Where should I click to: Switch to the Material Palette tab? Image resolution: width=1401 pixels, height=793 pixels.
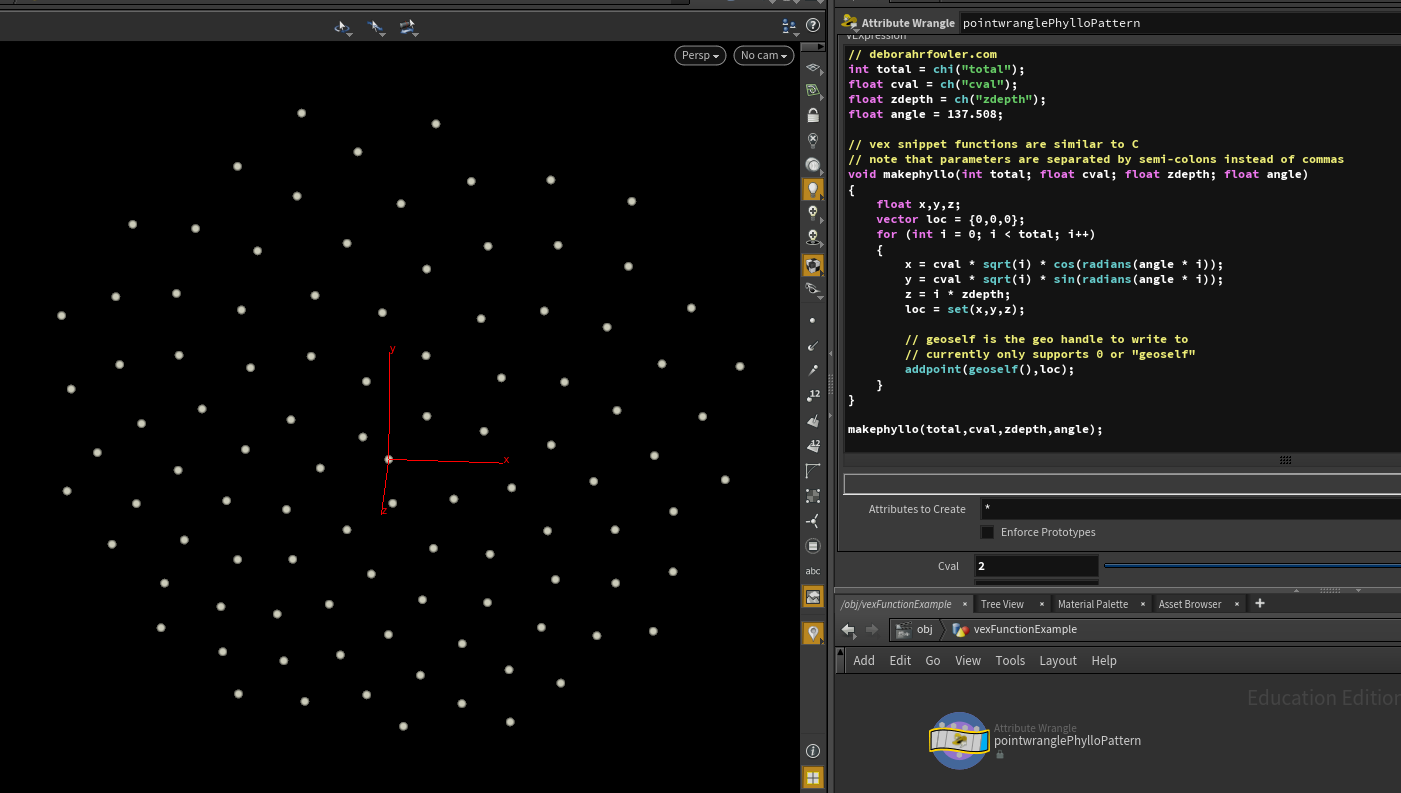click(1092, 604)
